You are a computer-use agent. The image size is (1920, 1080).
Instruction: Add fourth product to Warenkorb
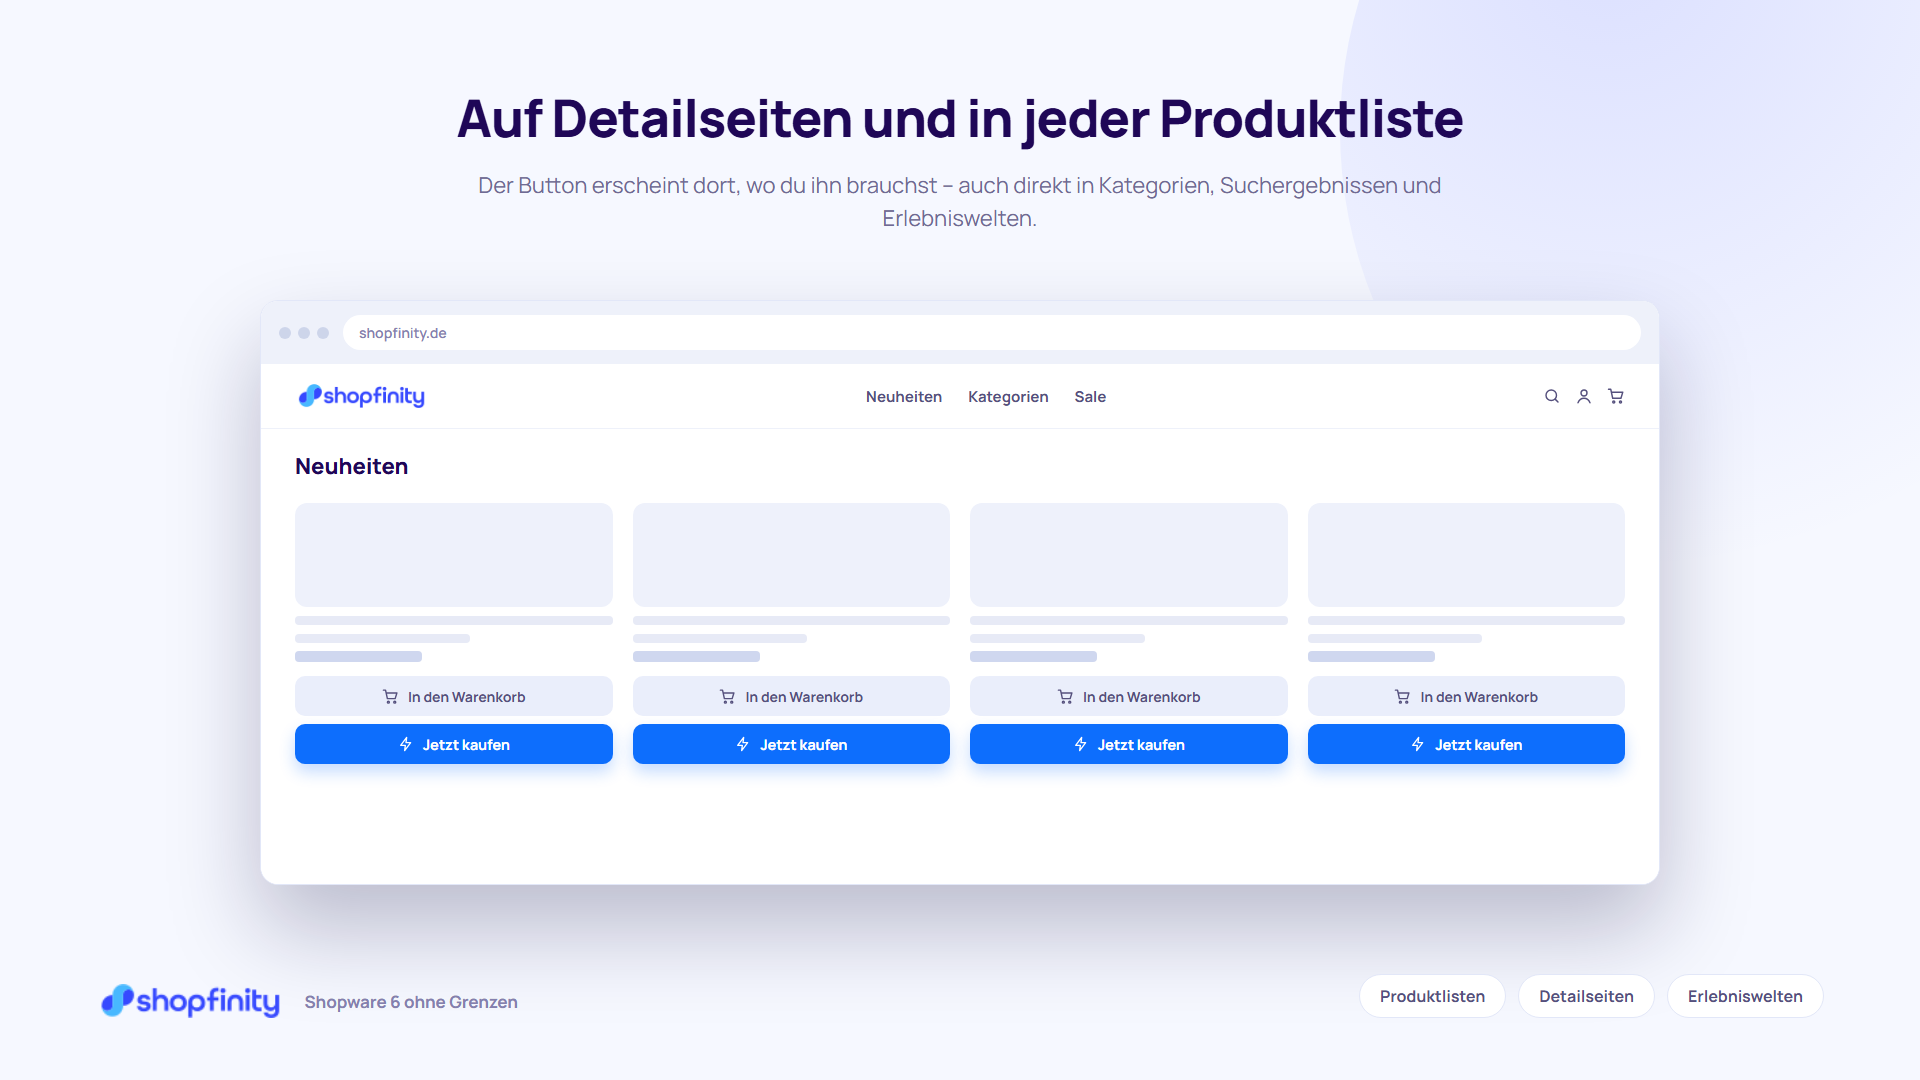(x=1466, y=696)
